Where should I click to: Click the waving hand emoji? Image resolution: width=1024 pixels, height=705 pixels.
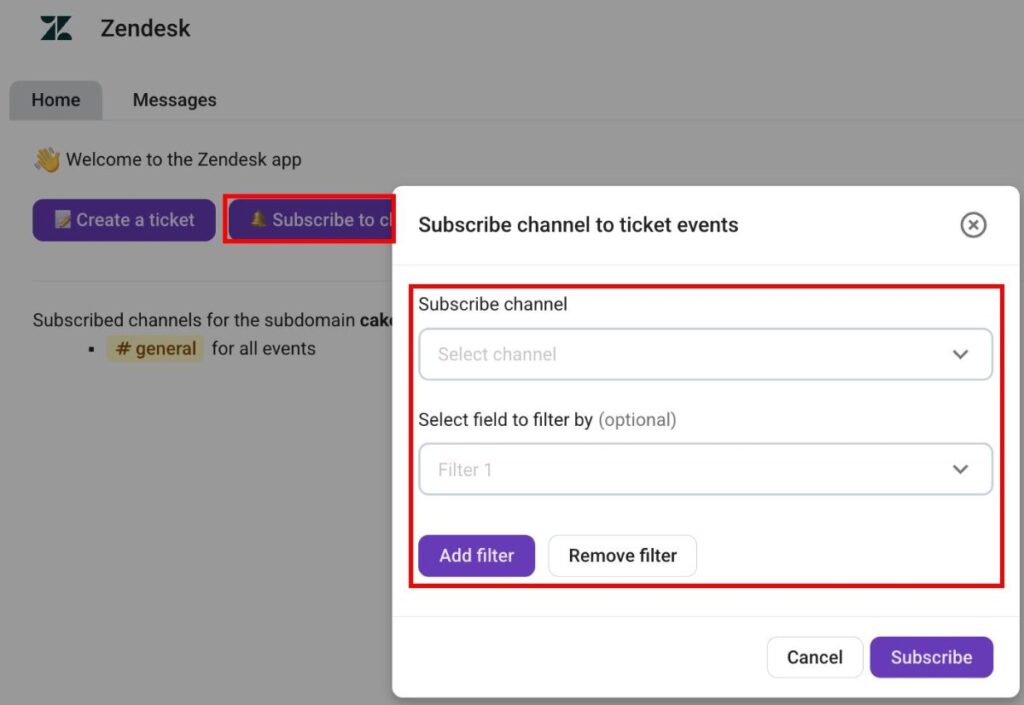pos(47,160)
